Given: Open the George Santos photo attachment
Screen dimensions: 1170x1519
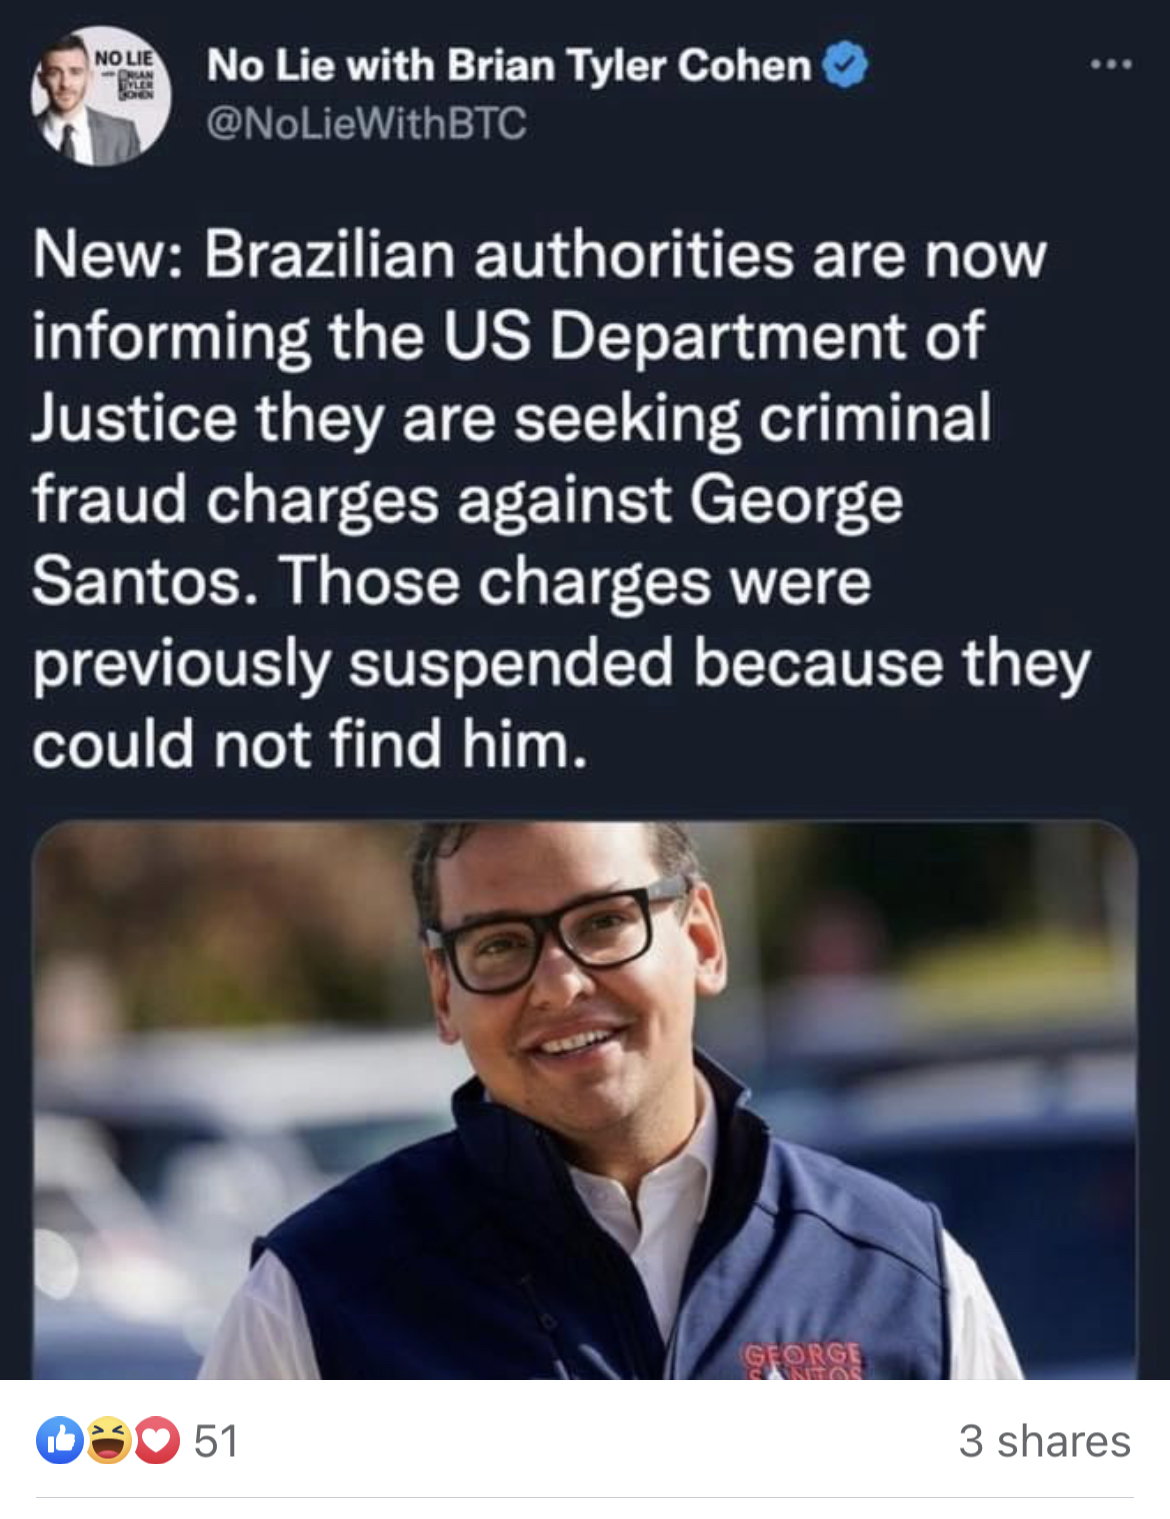Looking at the screenshot, I should tap(585, 1100).
